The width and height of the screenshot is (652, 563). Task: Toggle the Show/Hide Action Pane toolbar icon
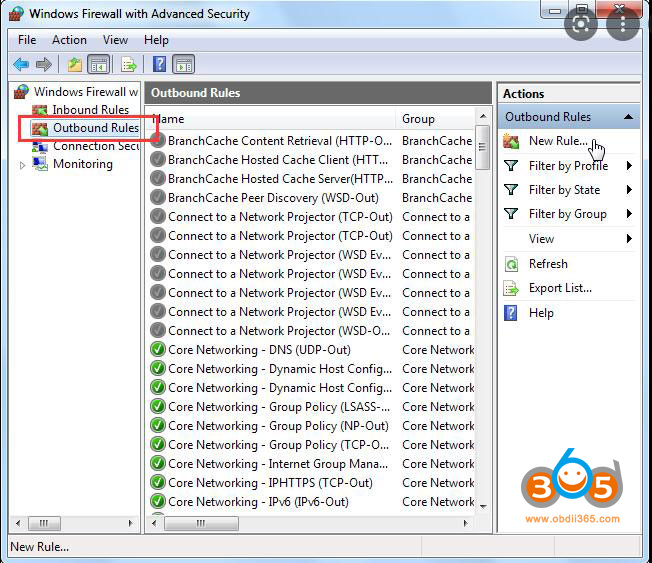(x=183, y=65)
